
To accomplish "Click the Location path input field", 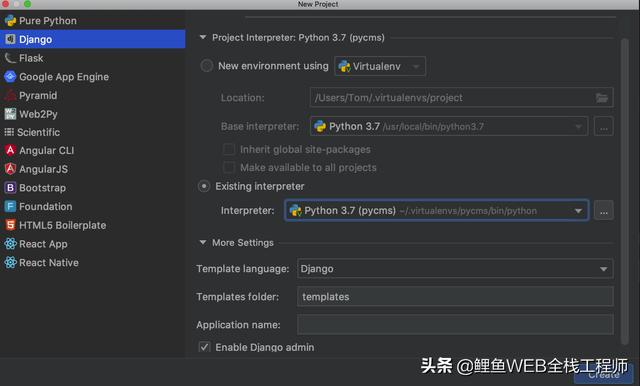I will [461, 98].
